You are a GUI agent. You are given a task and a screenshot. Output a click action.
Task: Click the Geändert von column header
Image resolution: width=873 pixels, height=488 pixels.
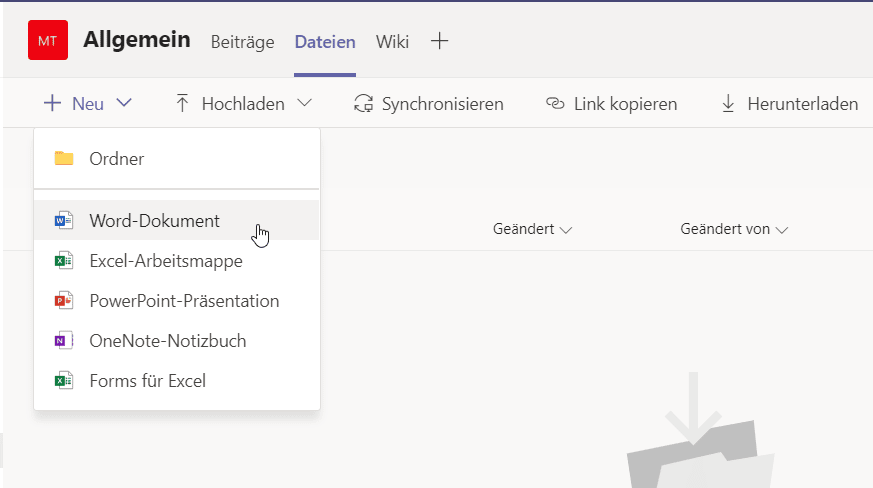pyautogui.click(x=725, y=229)
